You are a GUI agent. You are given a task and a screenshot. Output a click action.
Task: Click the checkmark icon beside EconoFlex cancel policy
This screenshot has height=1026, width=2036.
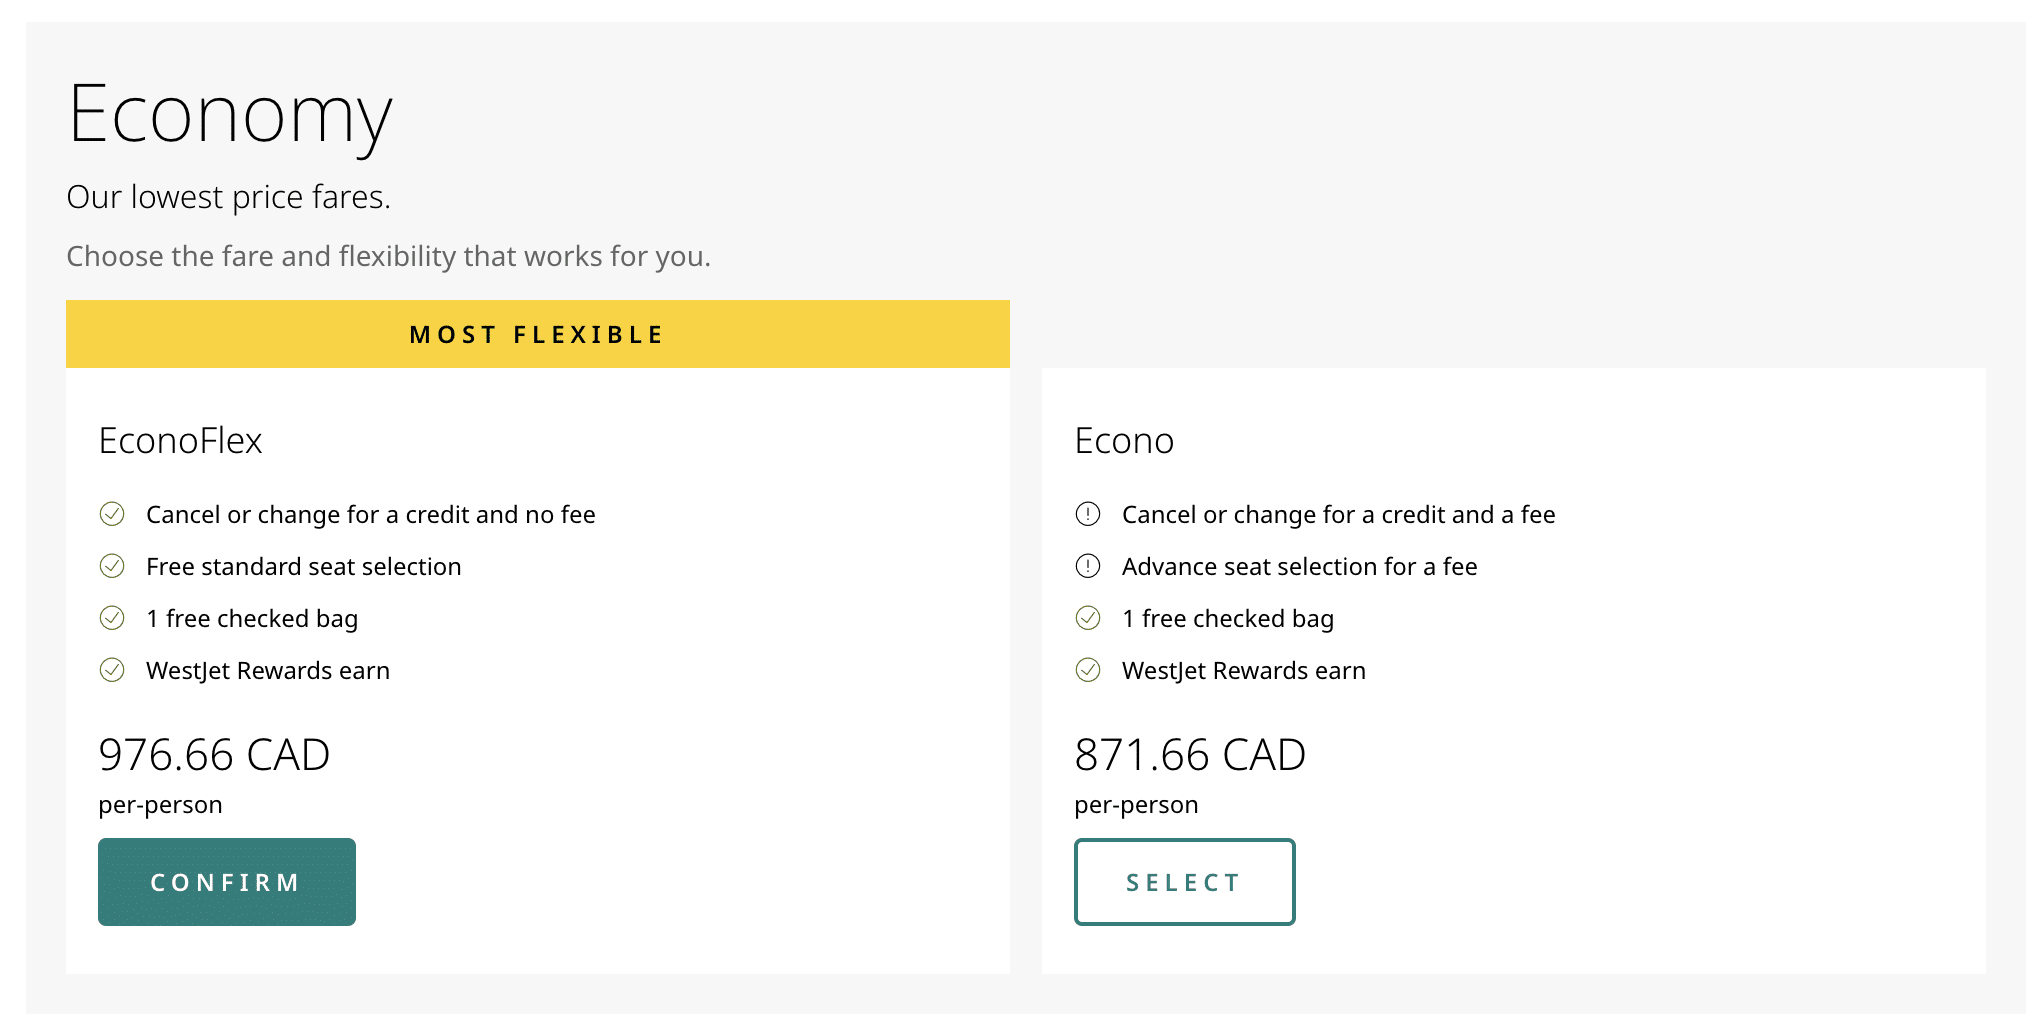(x=113, y=514)
